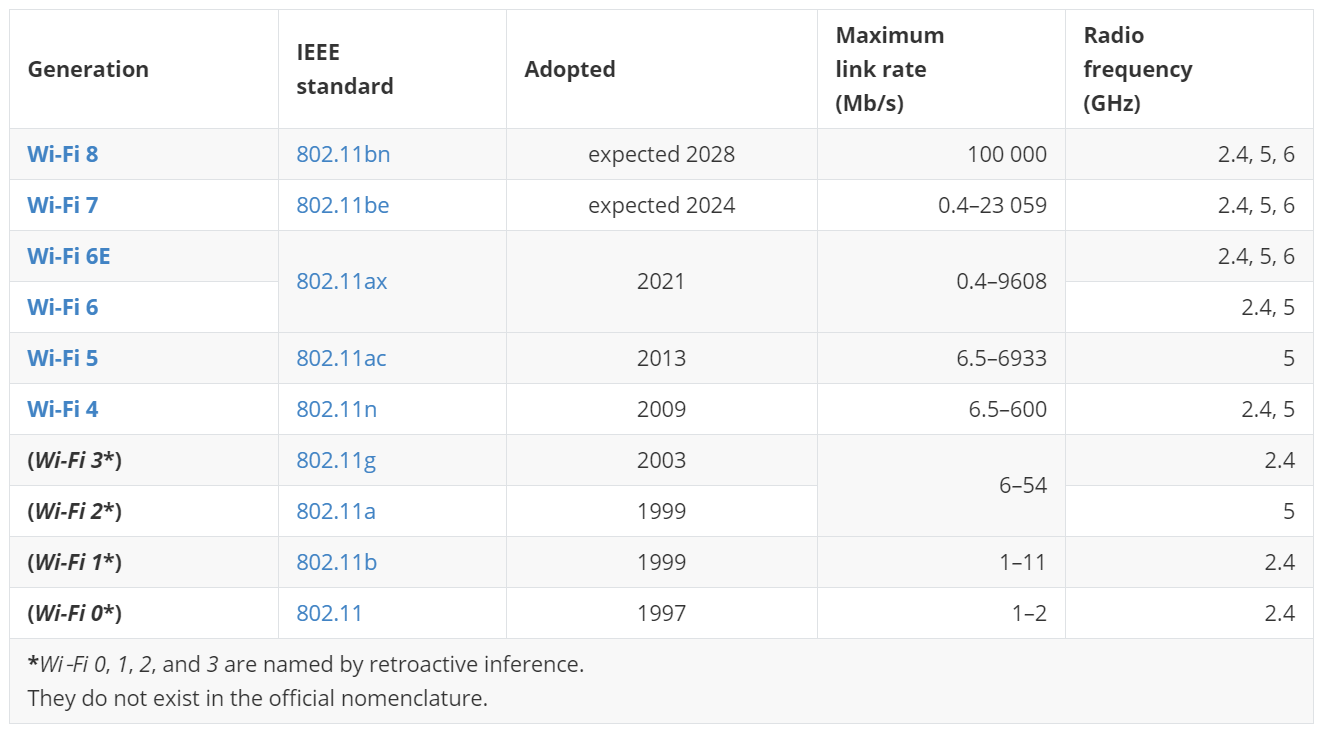Click the 802.11be standard link

click(x=343, y=206)
